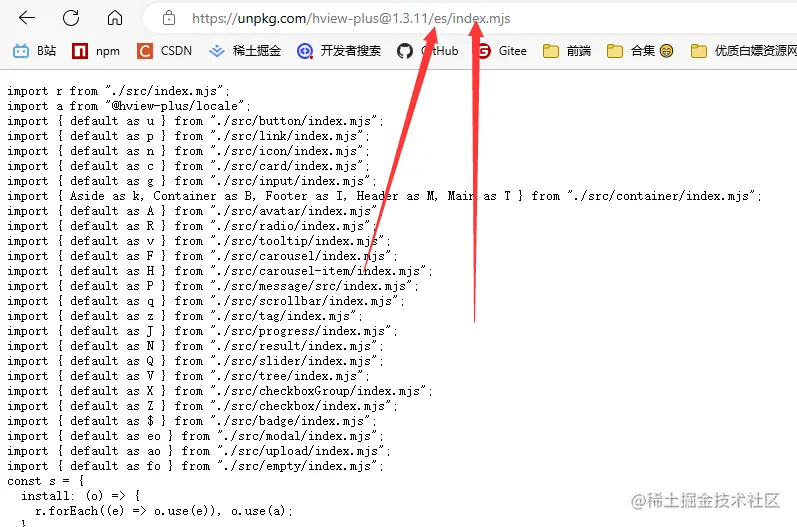Click the path "./src/tree/index.mjs"
This screenshot has height=527, width=797.
pos(287,376)
